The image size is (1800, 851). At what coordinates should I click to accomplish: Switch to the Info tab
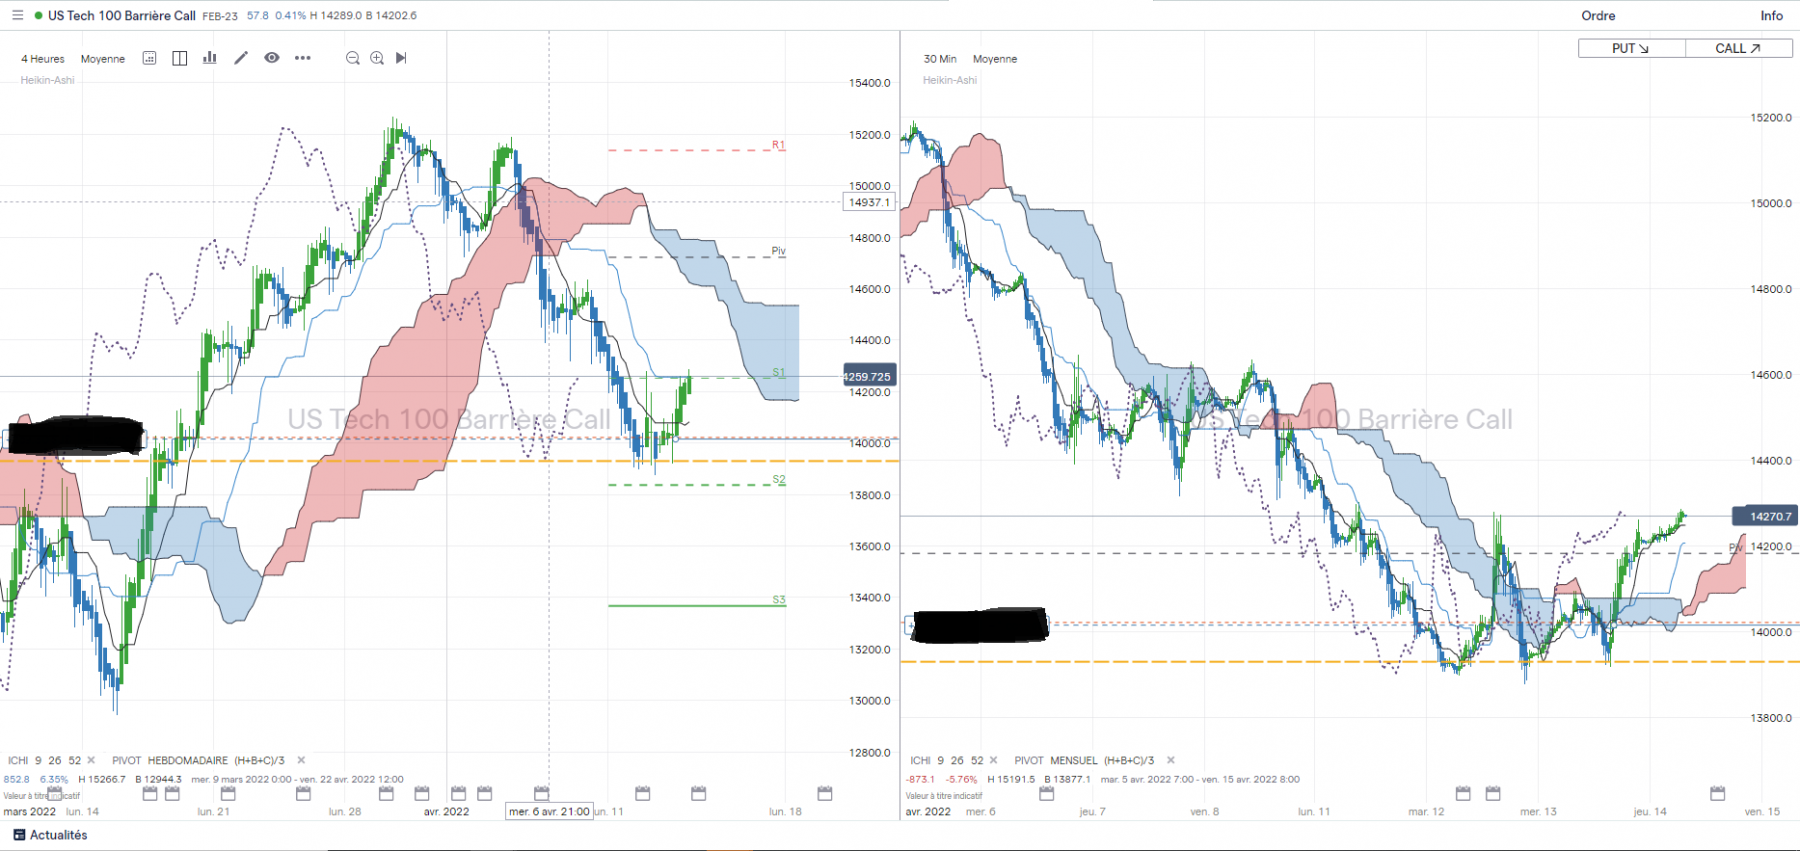click(1771, 16)
